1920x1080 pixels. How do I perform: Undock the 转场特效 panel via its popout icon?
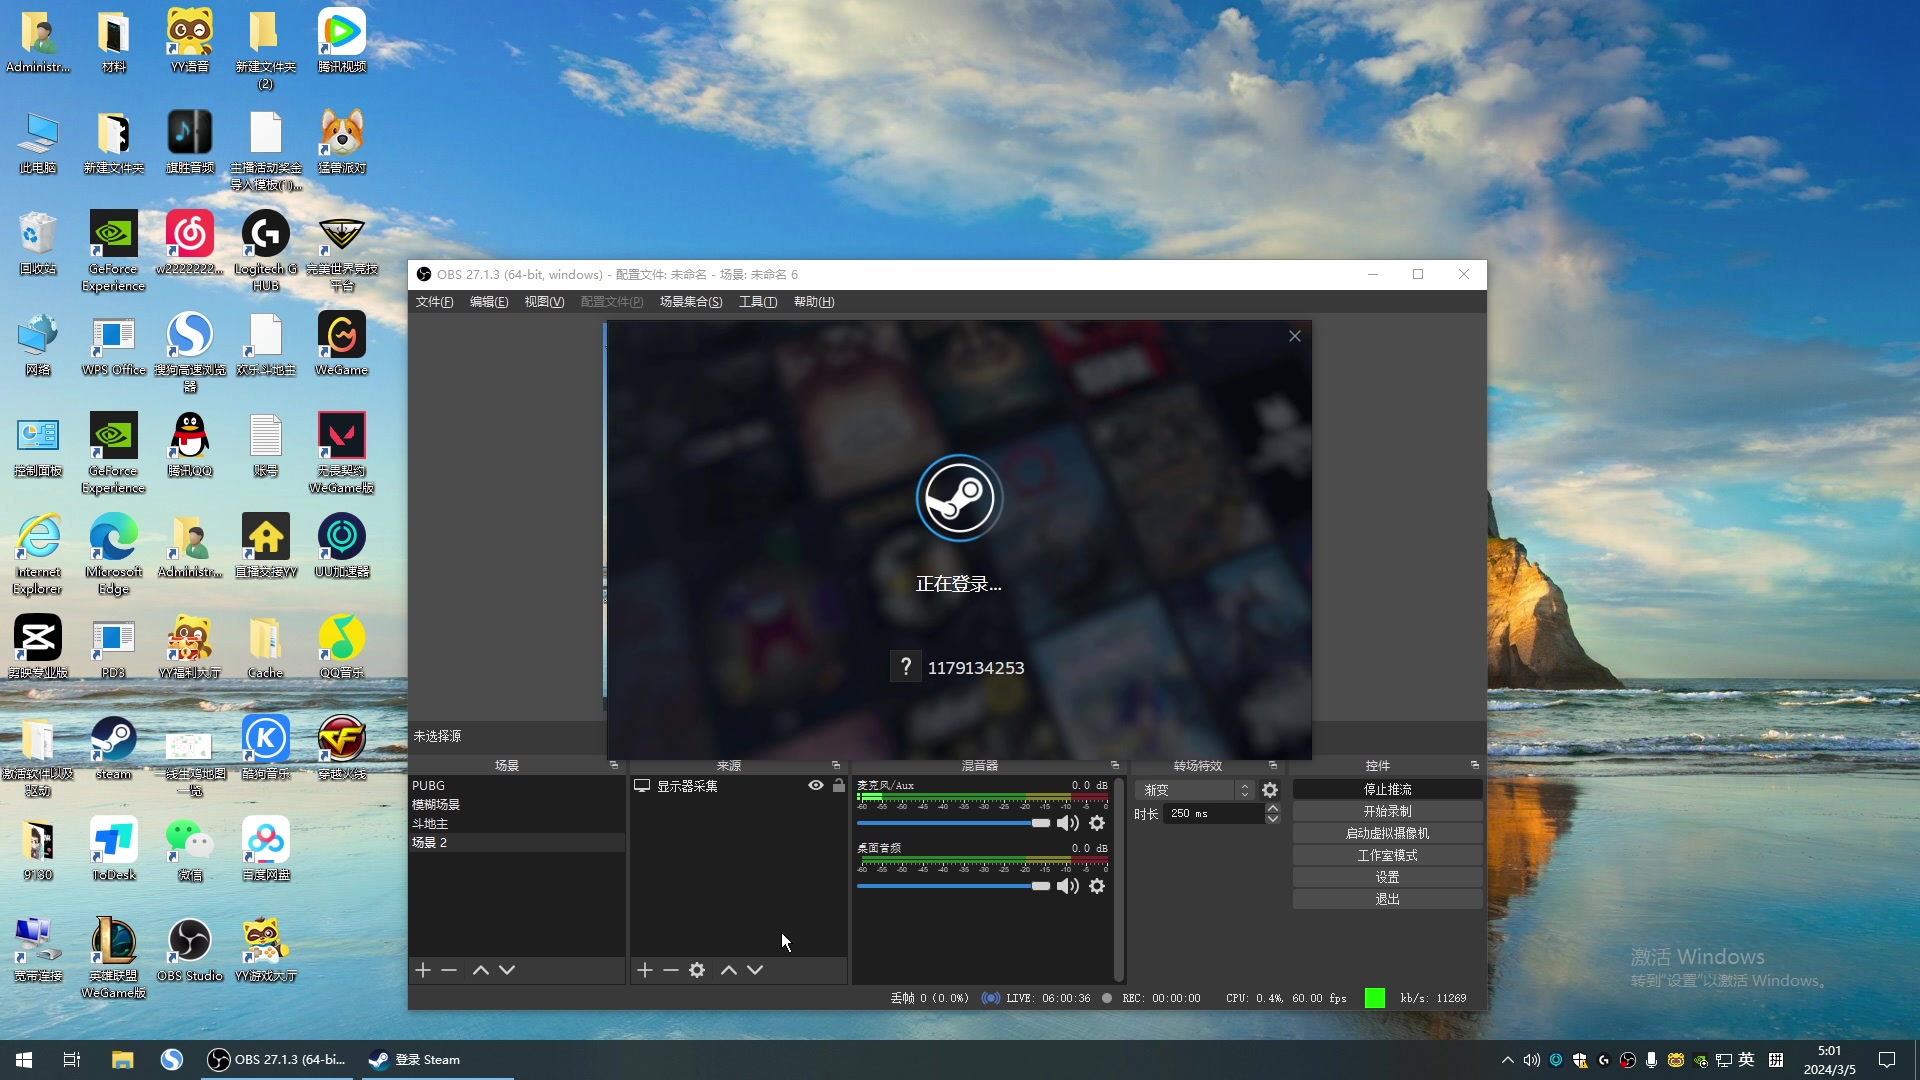pyautogui.click(x=1273, y=765)
